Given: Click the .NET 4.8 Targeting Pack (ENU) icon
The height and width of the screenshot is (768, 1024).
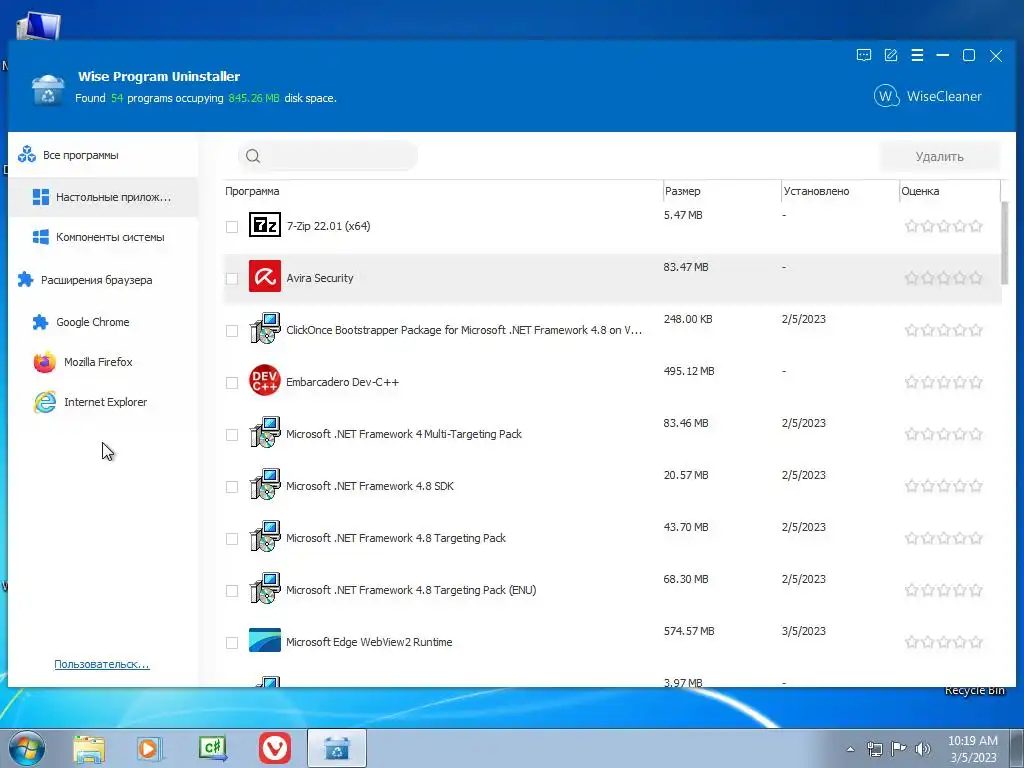Looking at the screenshot, I should [264, 588].
